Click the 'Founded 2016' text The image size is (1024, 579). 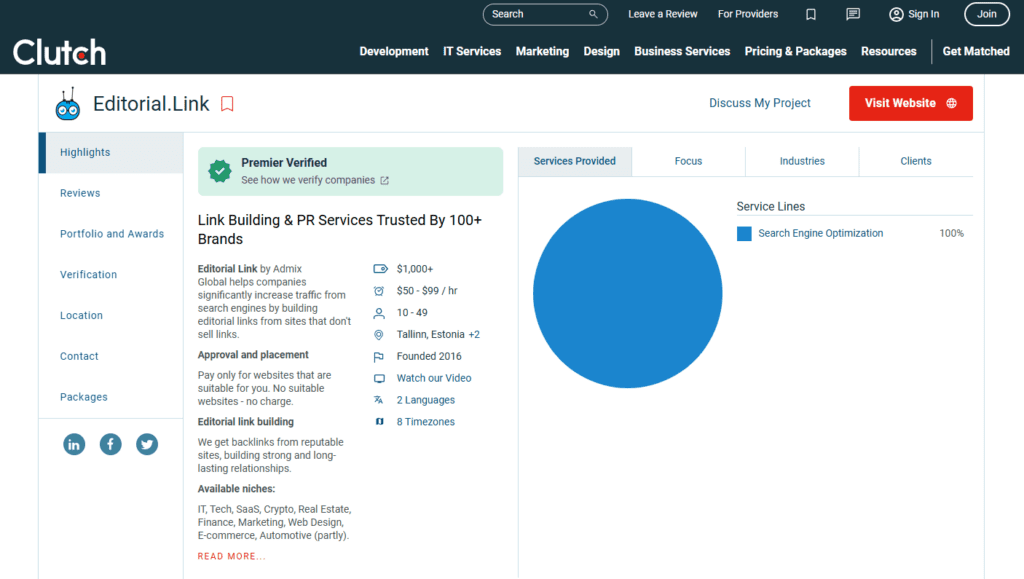click(429, 356)
